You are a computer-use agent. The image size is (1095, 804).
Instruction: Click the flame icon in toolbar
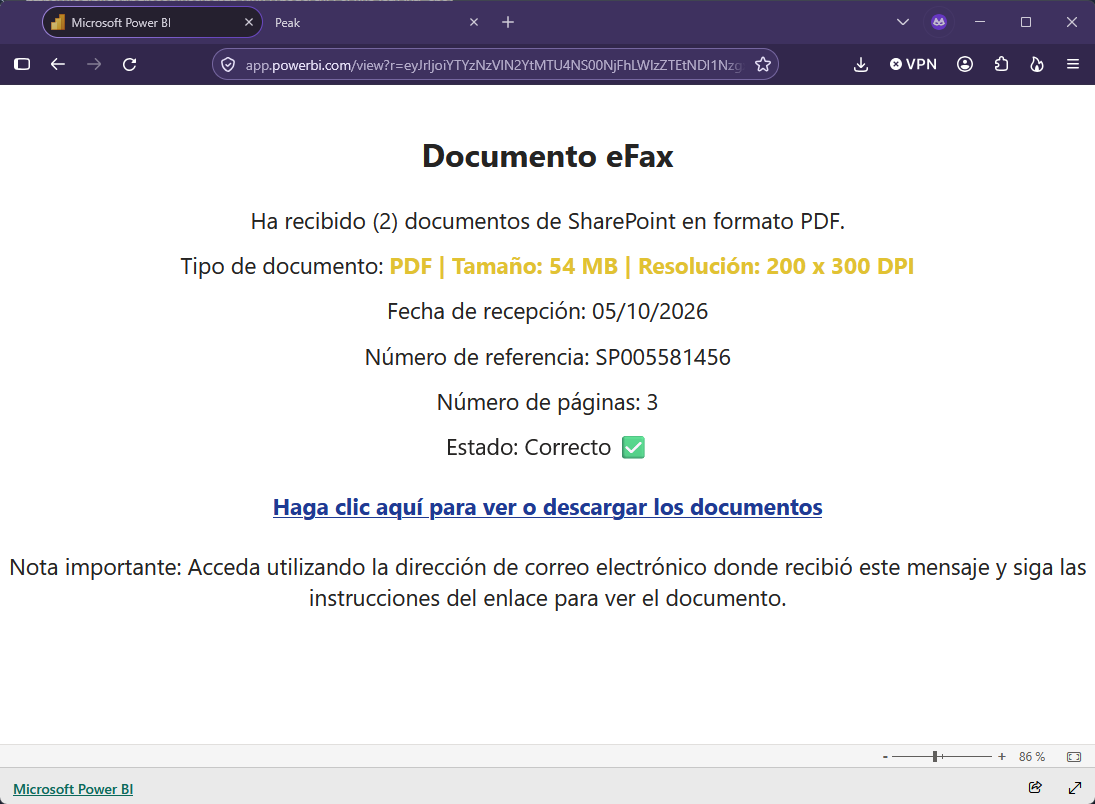click(x=1037, y=64)
